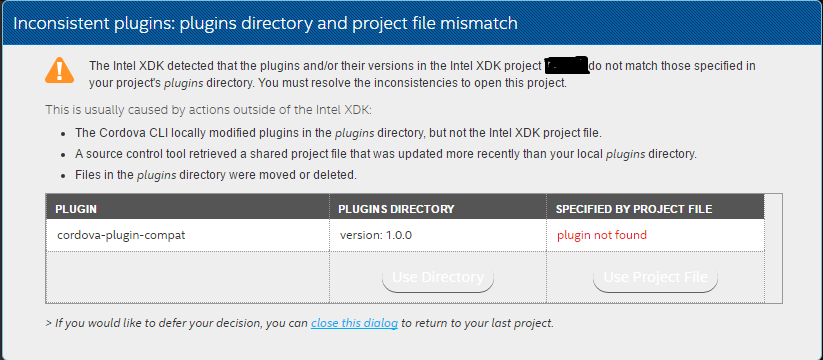
Task: Select the cordova-plugin-compat row entry
Action: 121,235
